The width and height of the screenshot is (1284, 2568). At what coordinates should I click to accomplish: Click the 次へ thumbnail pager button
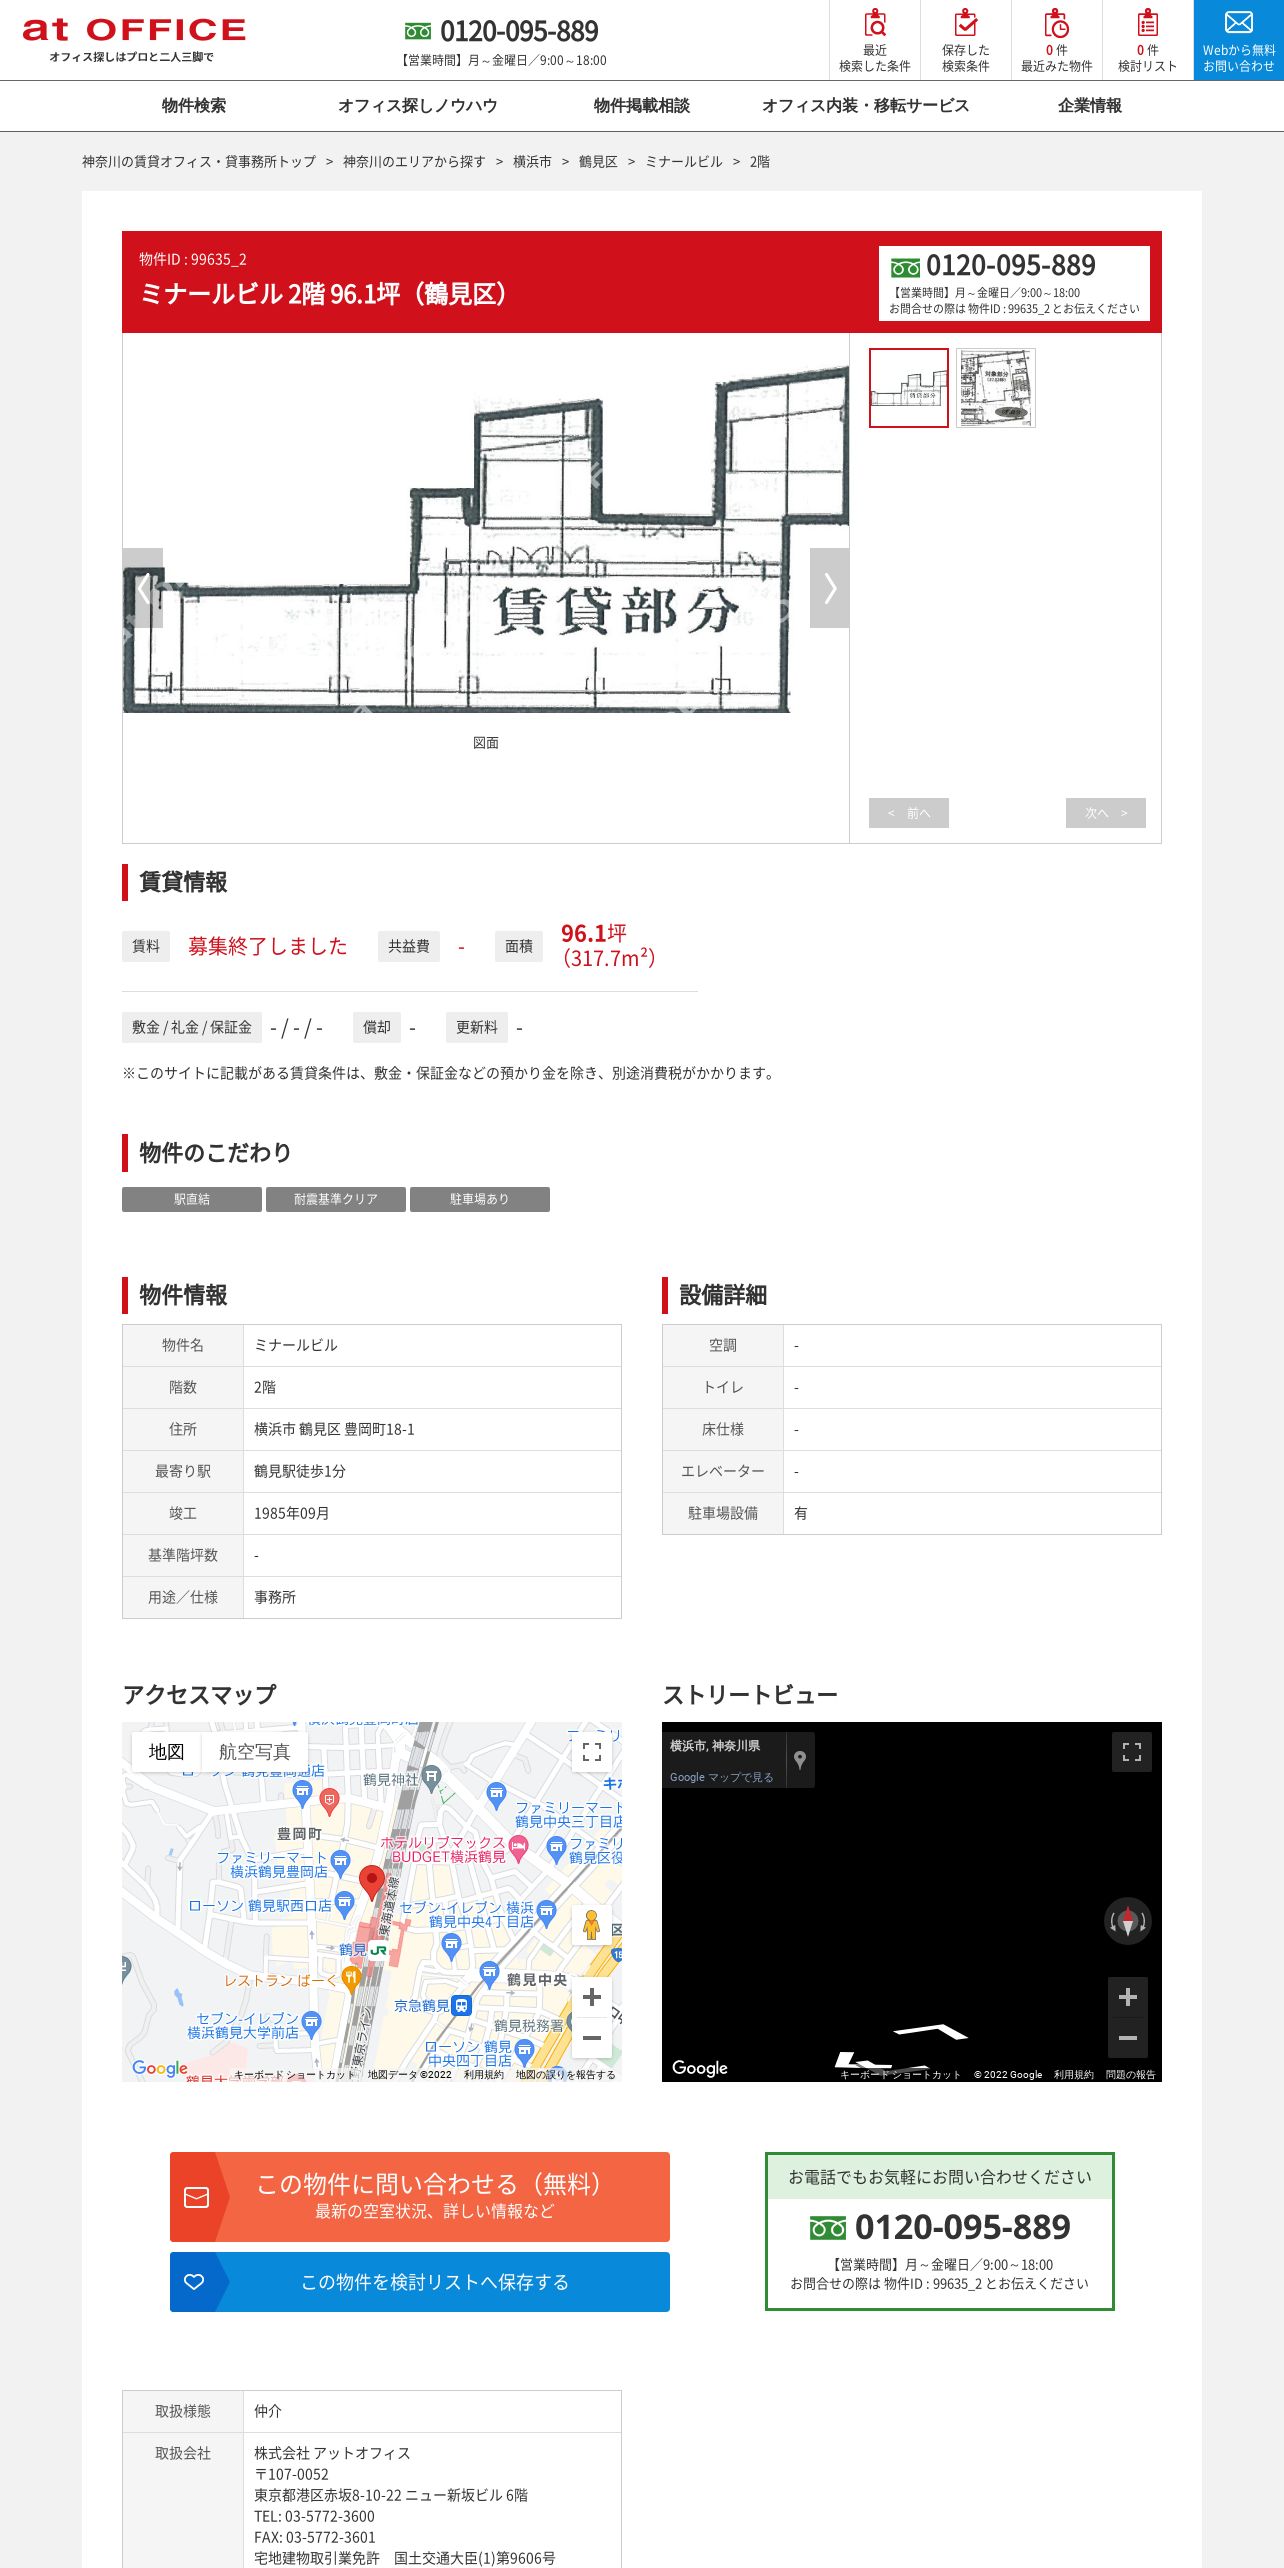pyautogui.click(x=1106, y=813)
